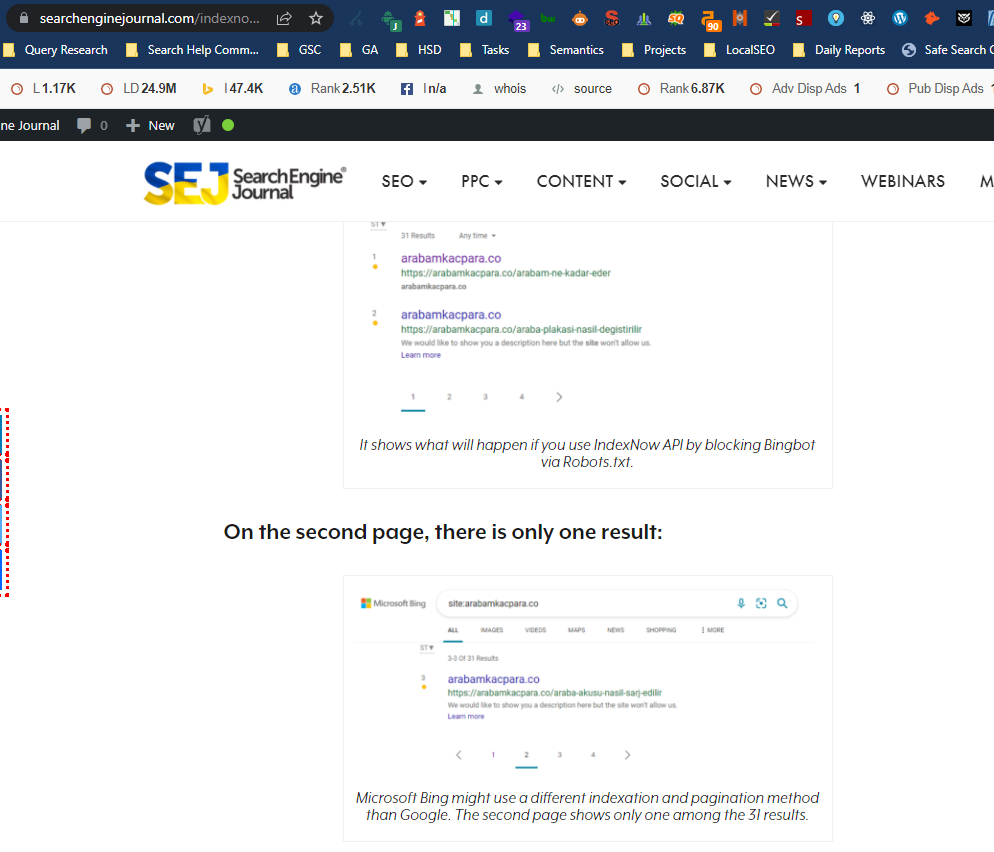
Task: Click the share page icon in address bar
Action: (x=284, y=18)
